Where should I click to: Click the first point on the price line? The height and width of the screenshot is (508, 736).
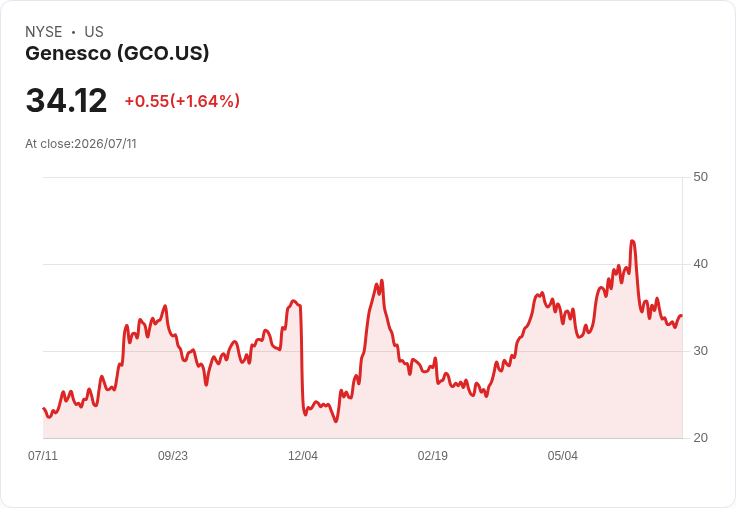pos(44,408)
